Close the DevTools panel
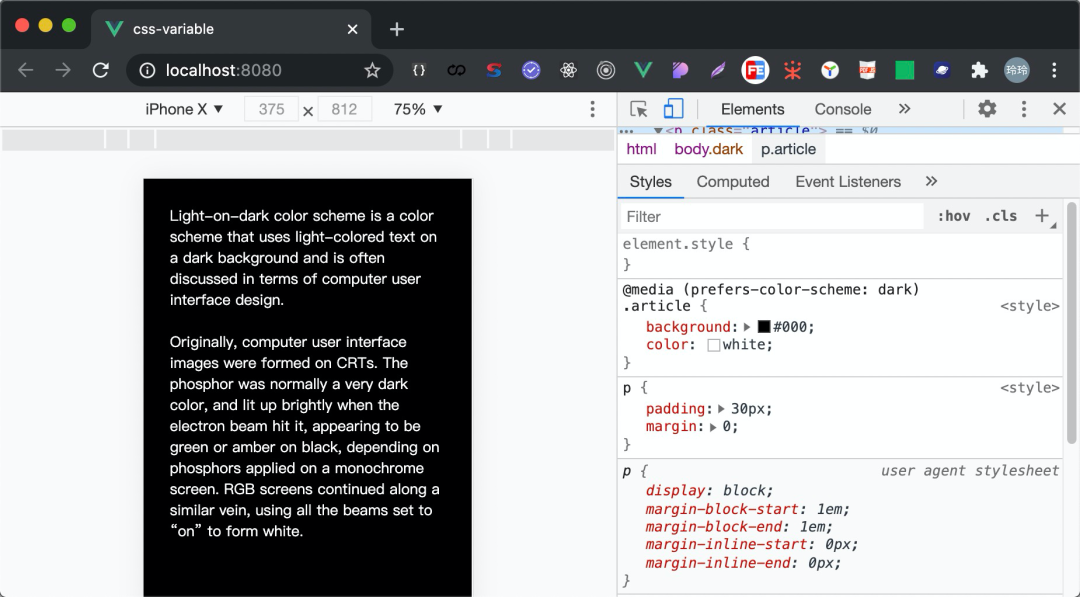This screenshot has height=597, width=1080. tap(1059, 109)
